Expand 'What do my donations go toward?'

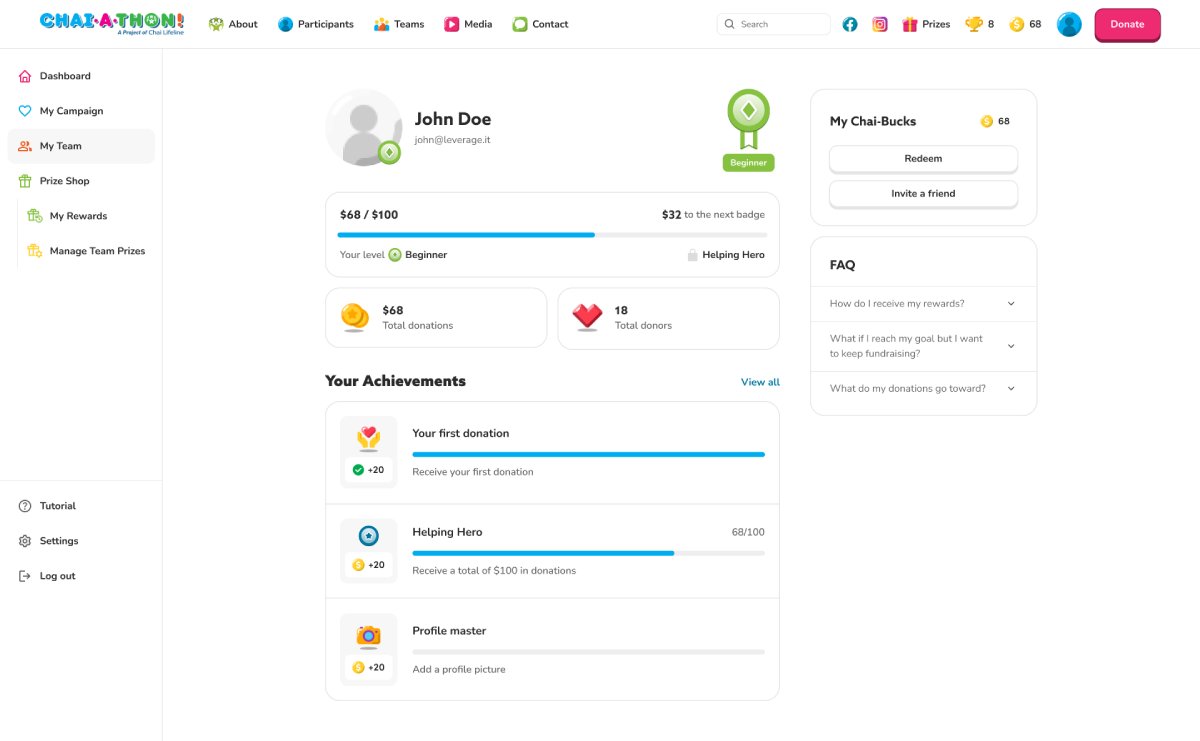tap(923, 388)
